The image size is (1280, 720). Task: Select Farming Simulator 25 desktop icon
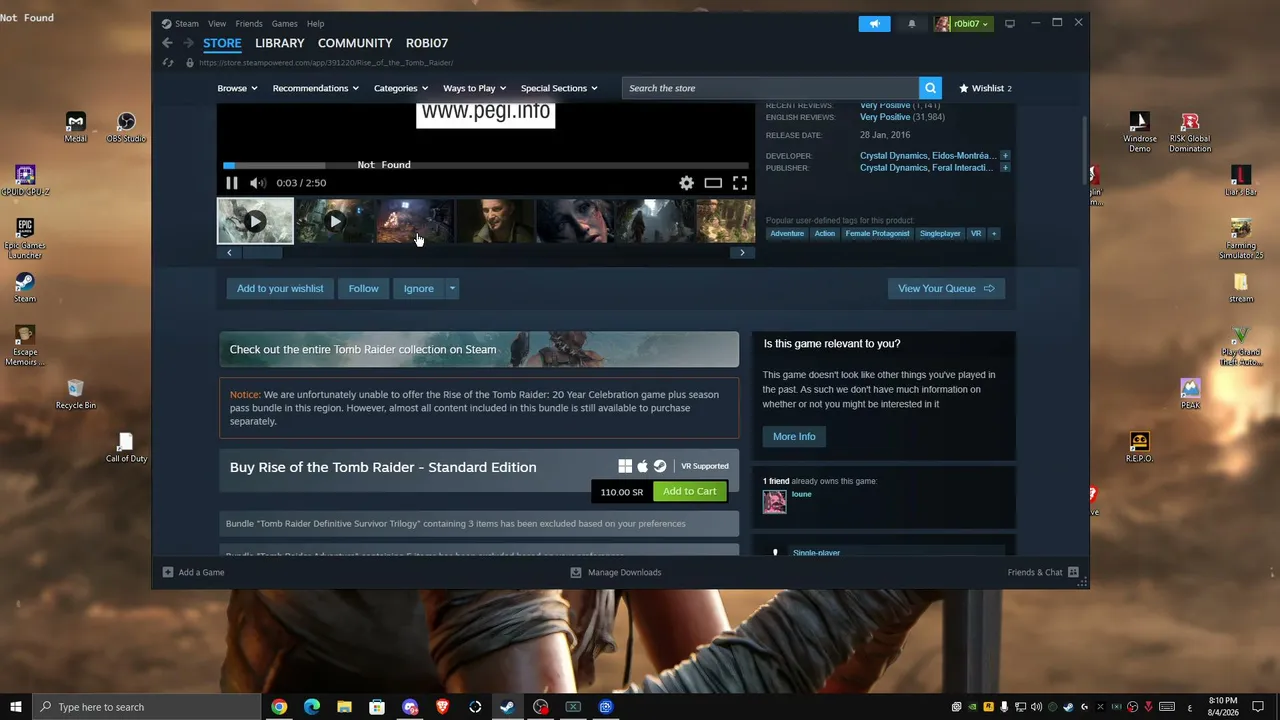[1241, 239]
